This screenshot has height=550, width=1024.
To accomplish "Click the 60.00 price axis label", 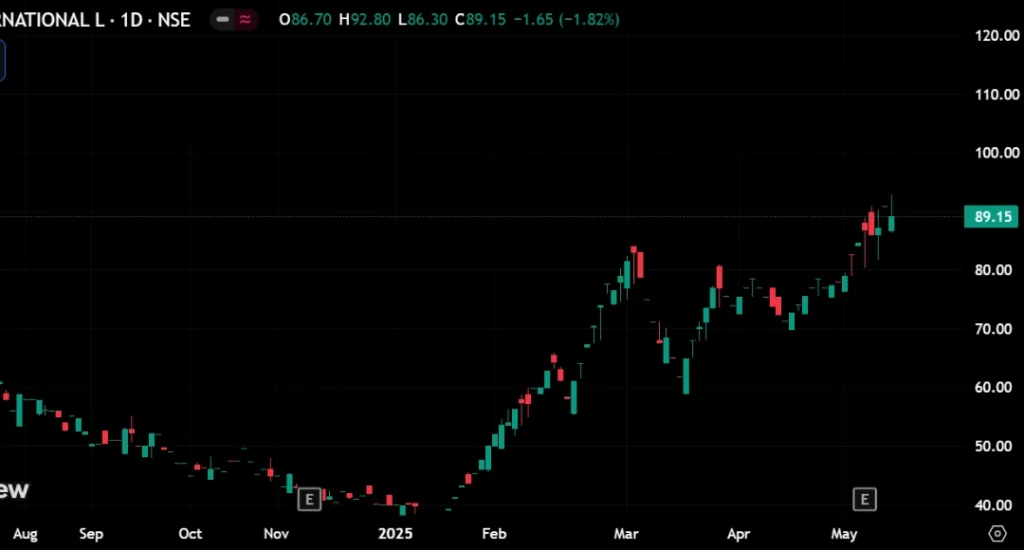I will point(993,387).
